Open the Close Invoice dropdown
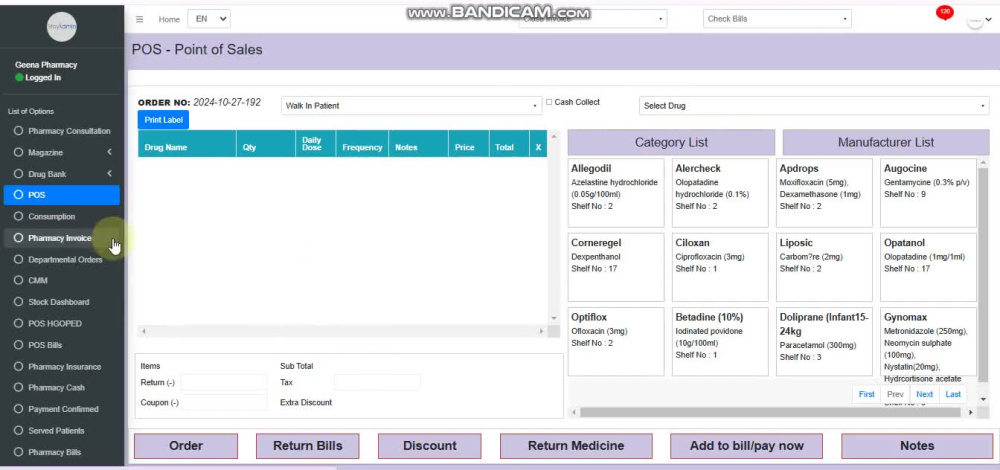This screenshot has width=1000, height=470. coord(592,18)
